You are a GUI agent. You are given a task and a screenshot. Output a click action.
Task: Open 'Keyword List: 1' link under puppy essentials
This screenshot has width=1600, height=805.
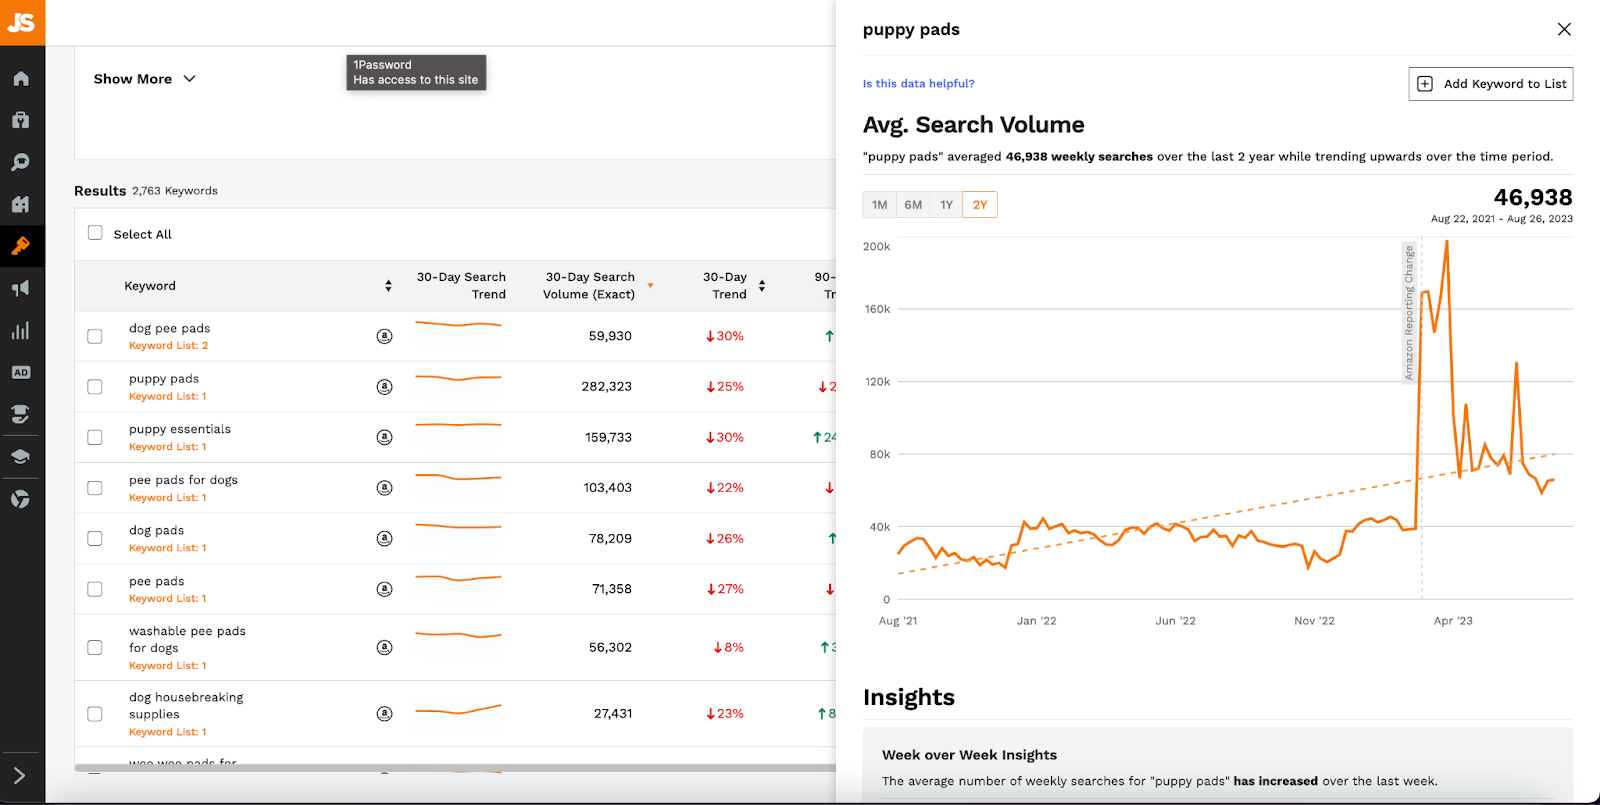(x=168, y=447)
